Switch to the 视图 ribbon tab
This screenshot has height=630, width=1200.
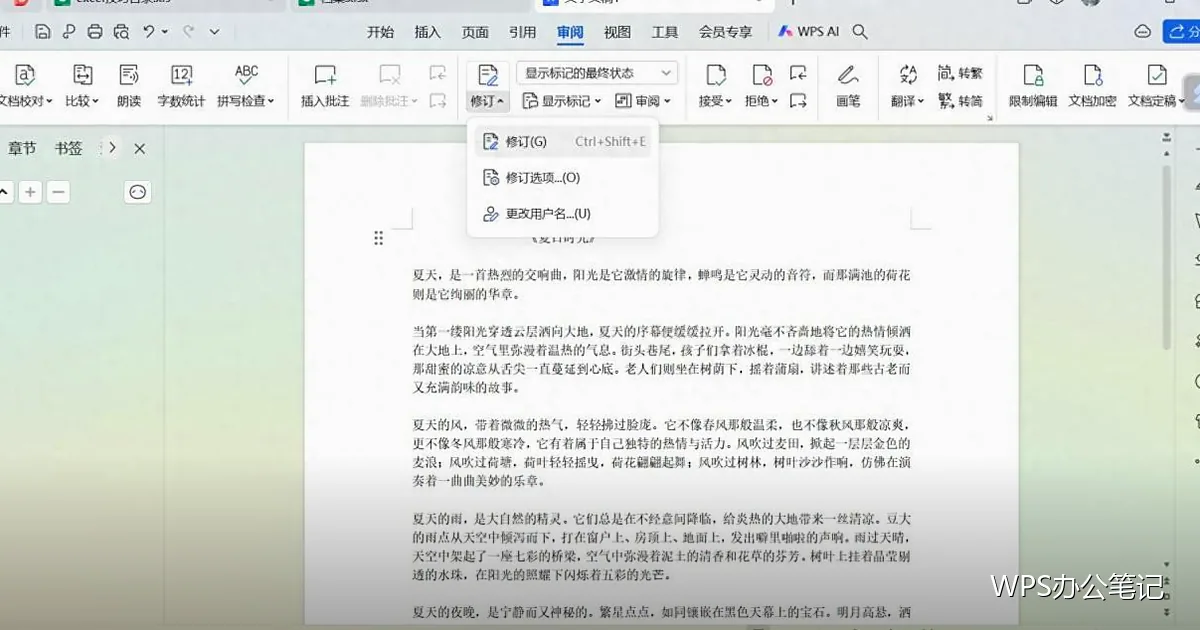618,32
